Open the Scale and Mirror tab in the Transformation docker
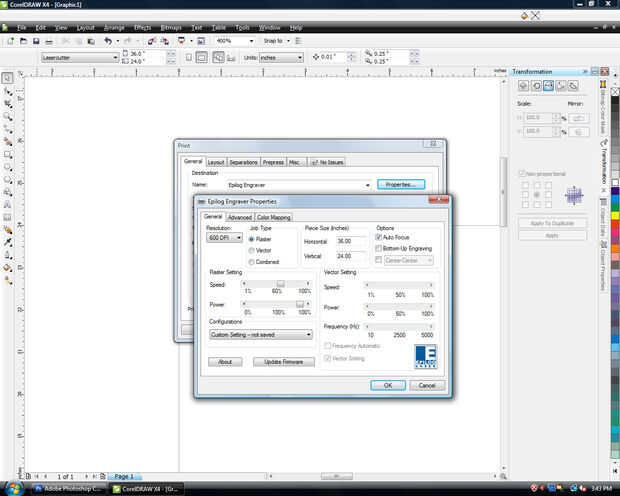 pyautogui.click(x=548, y=85)
